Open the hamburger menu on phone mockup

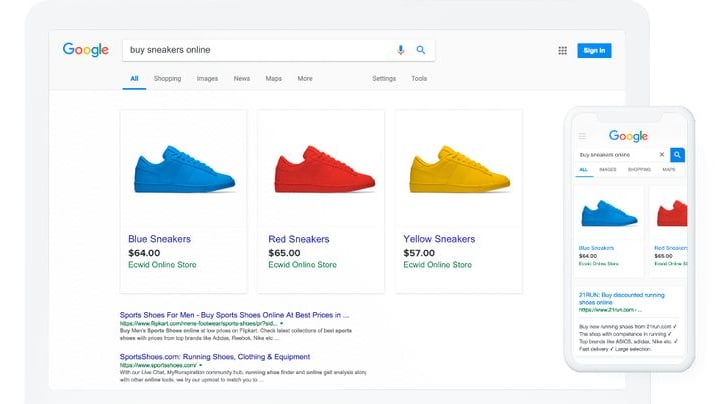pyautogui.click(x=582, y=136)
